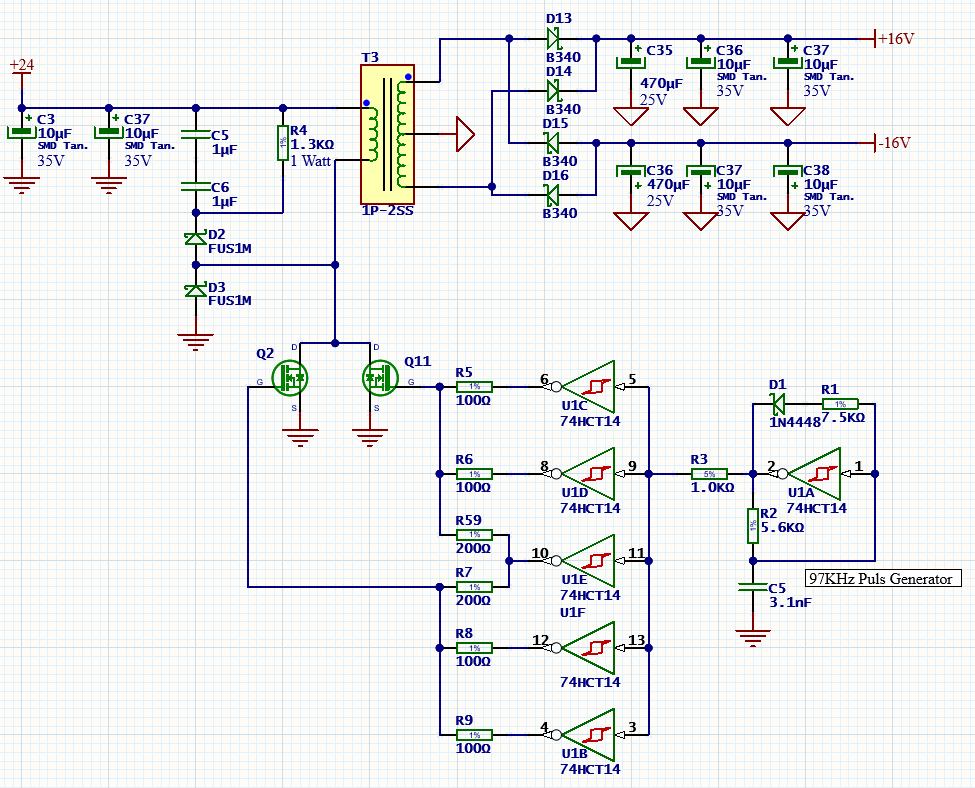Select the +24 supply port label
Viewport: 975px width, 788px height.
coord(21,66)
